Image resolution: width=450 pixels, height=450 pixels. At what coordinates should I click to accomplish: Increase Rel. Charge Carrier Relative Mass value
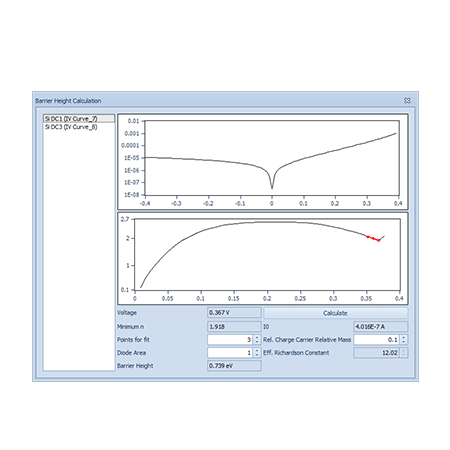point(404,337)
